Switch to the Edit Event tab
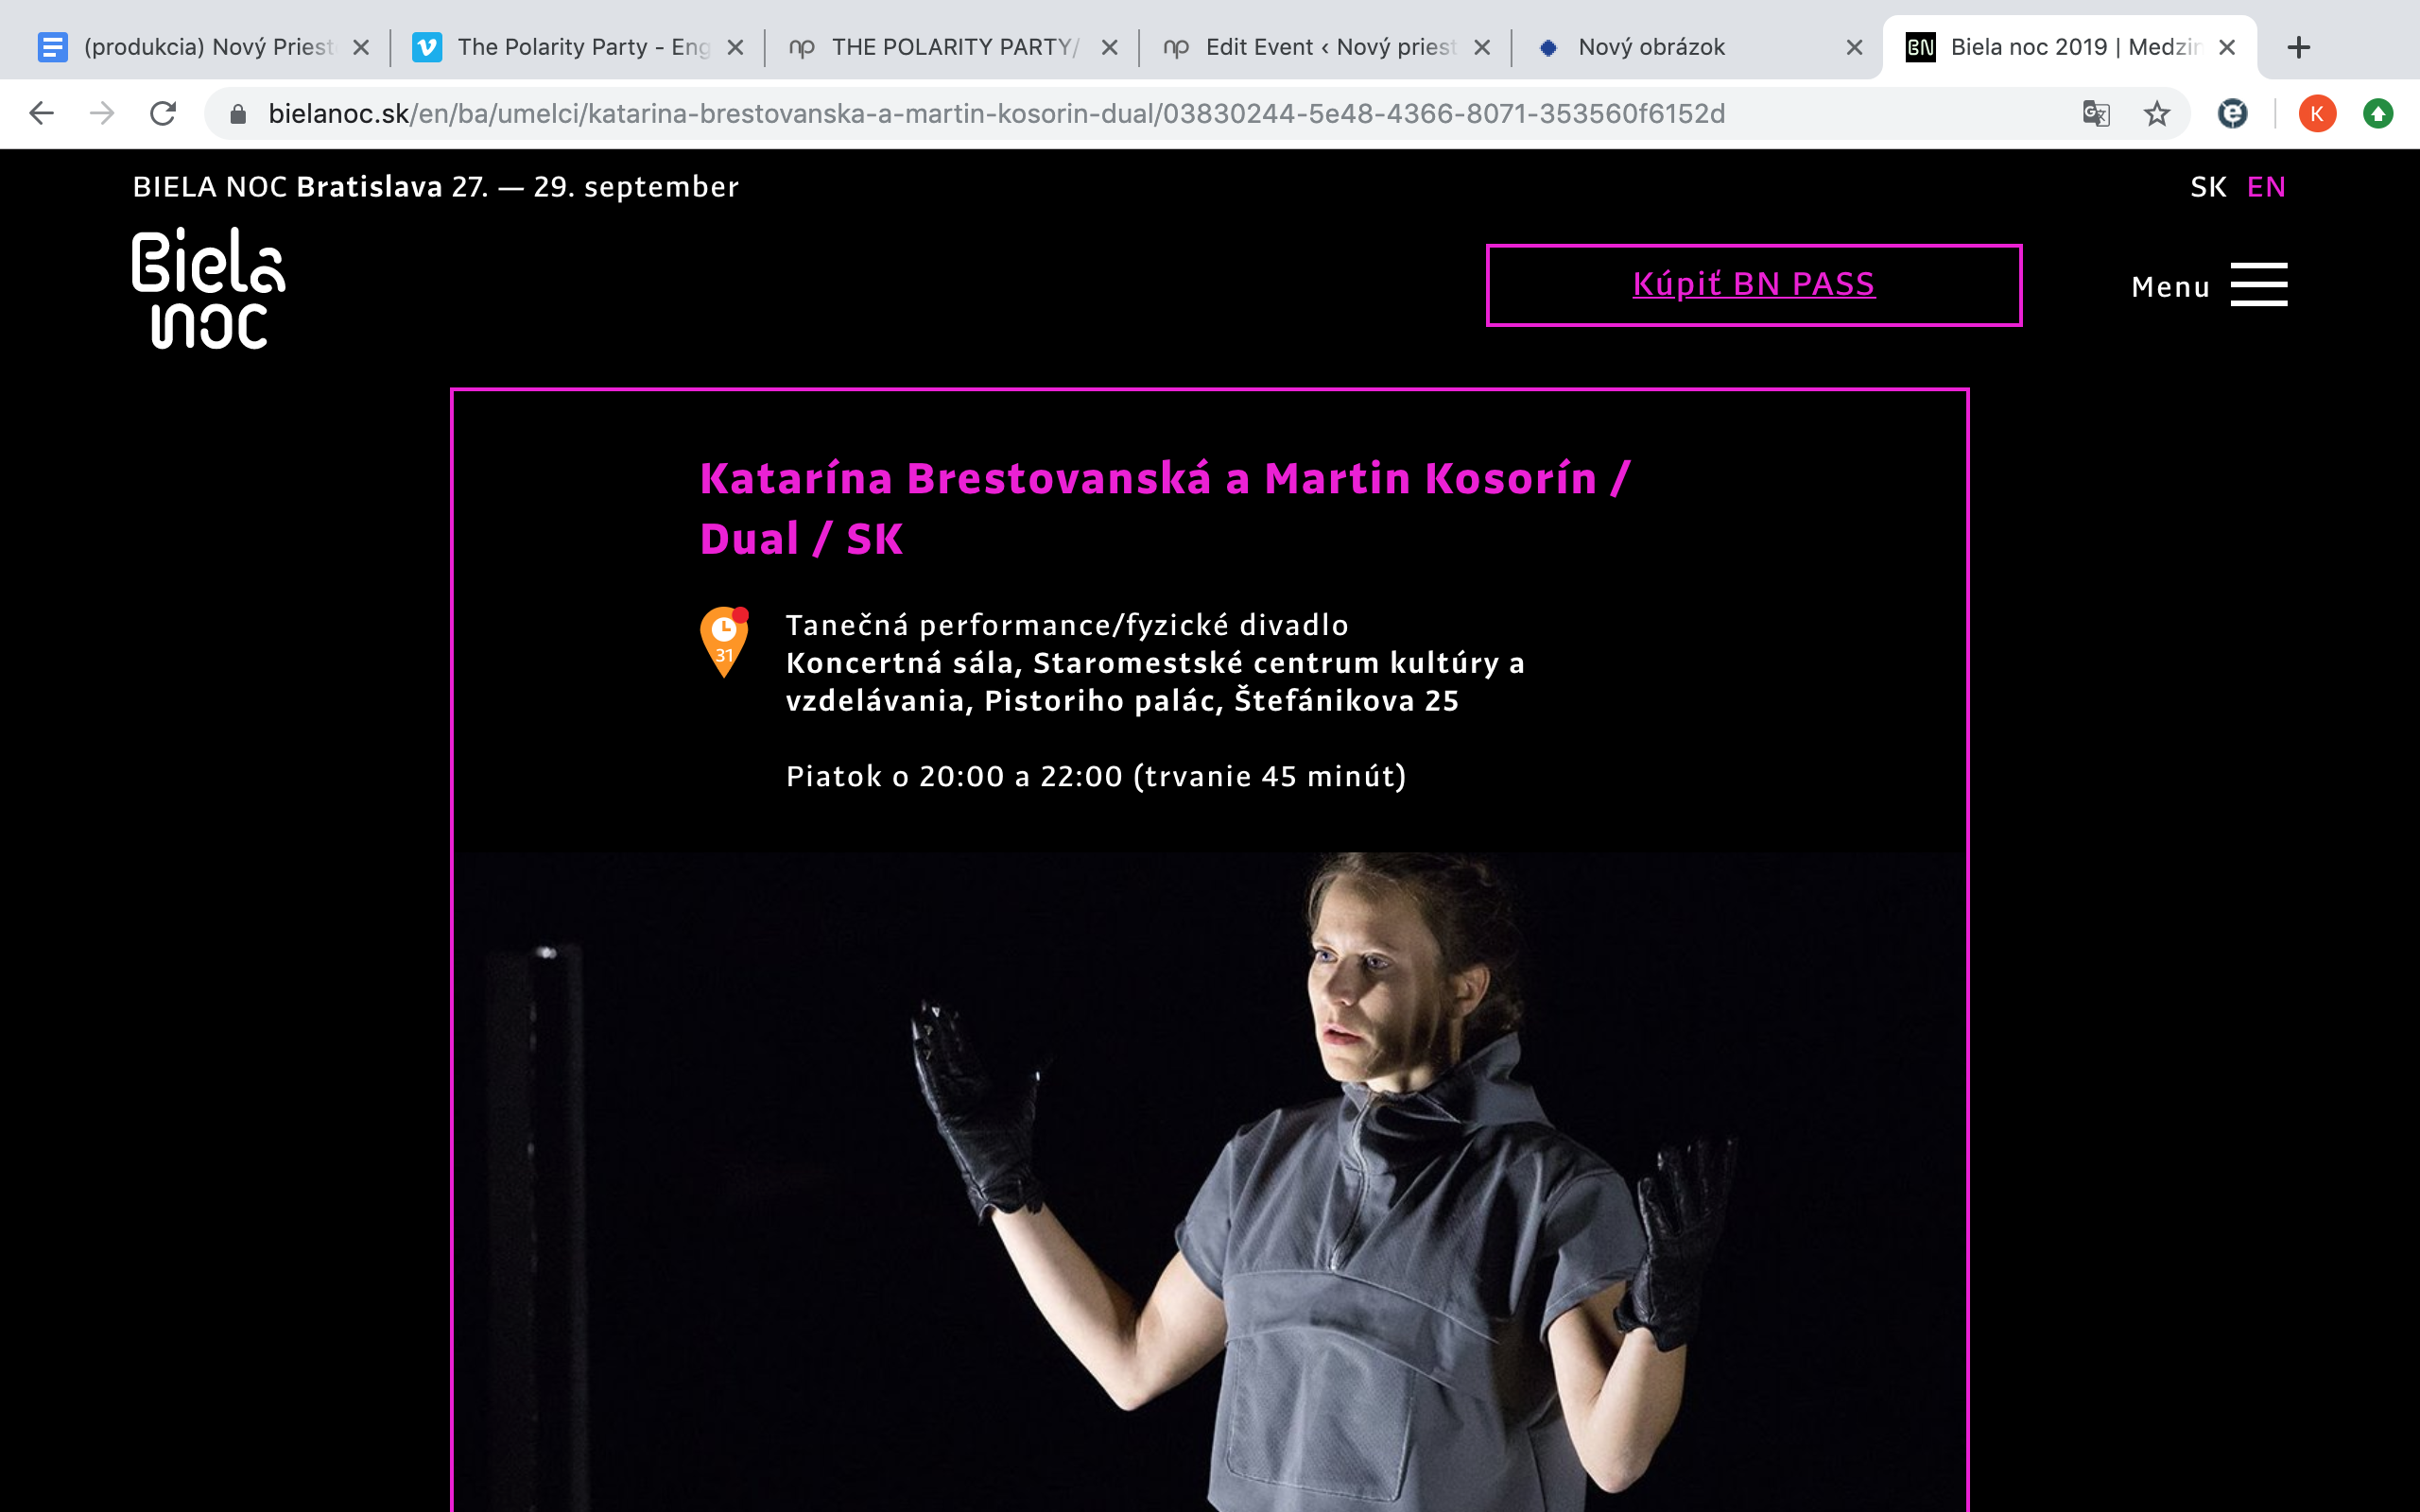 pyautogui.click(x=1325, y=47)
